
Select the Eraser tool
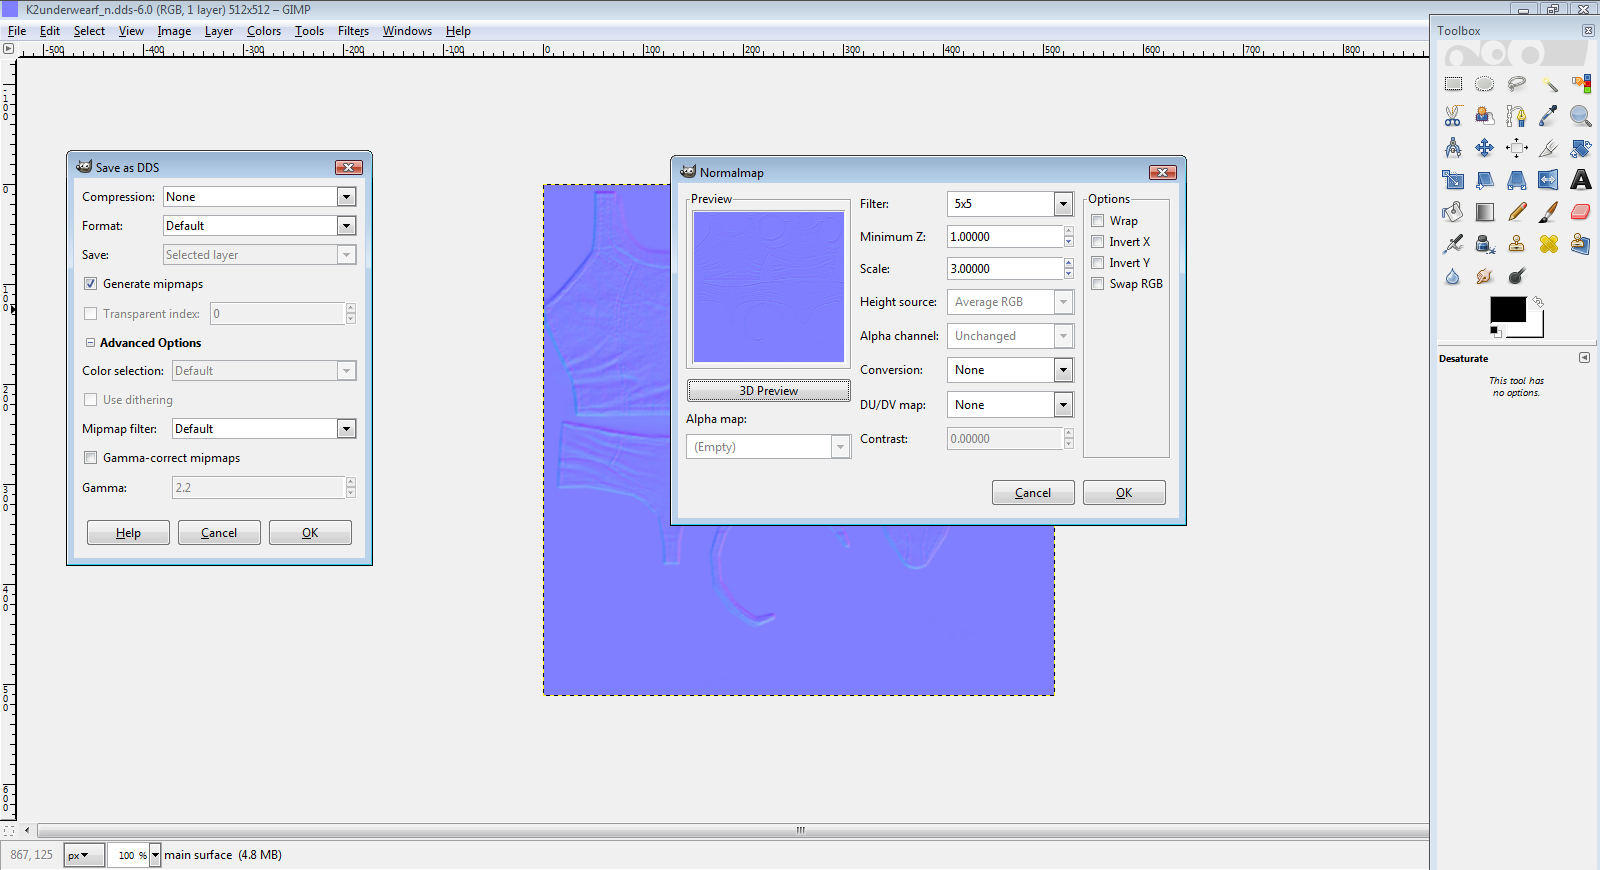pos(1581,212)
